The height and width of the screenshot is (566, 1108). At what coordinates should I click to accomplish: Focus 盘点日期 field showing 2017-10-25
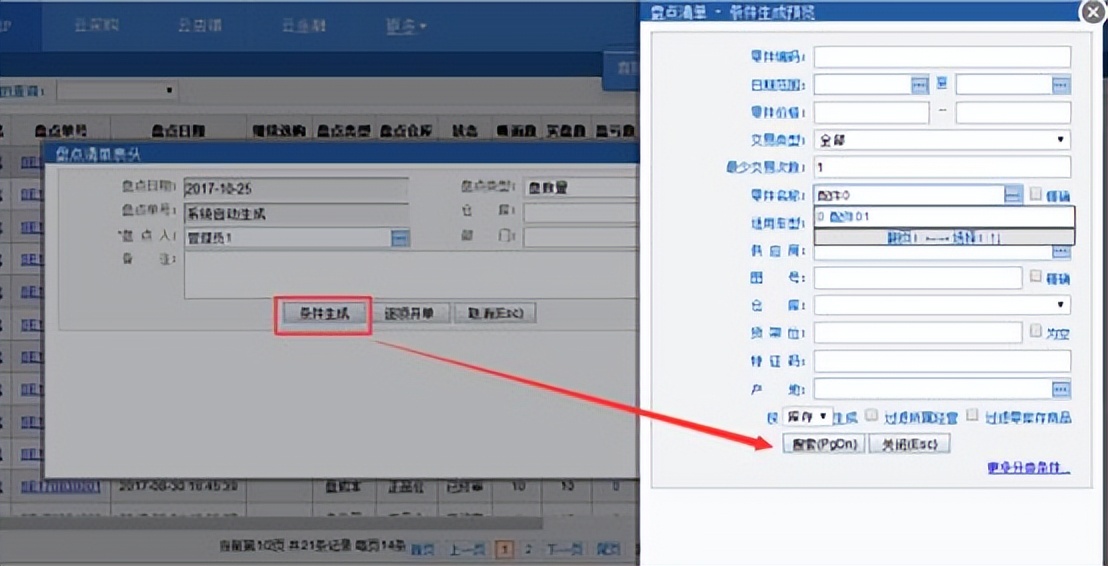click(x=296, y=188)
